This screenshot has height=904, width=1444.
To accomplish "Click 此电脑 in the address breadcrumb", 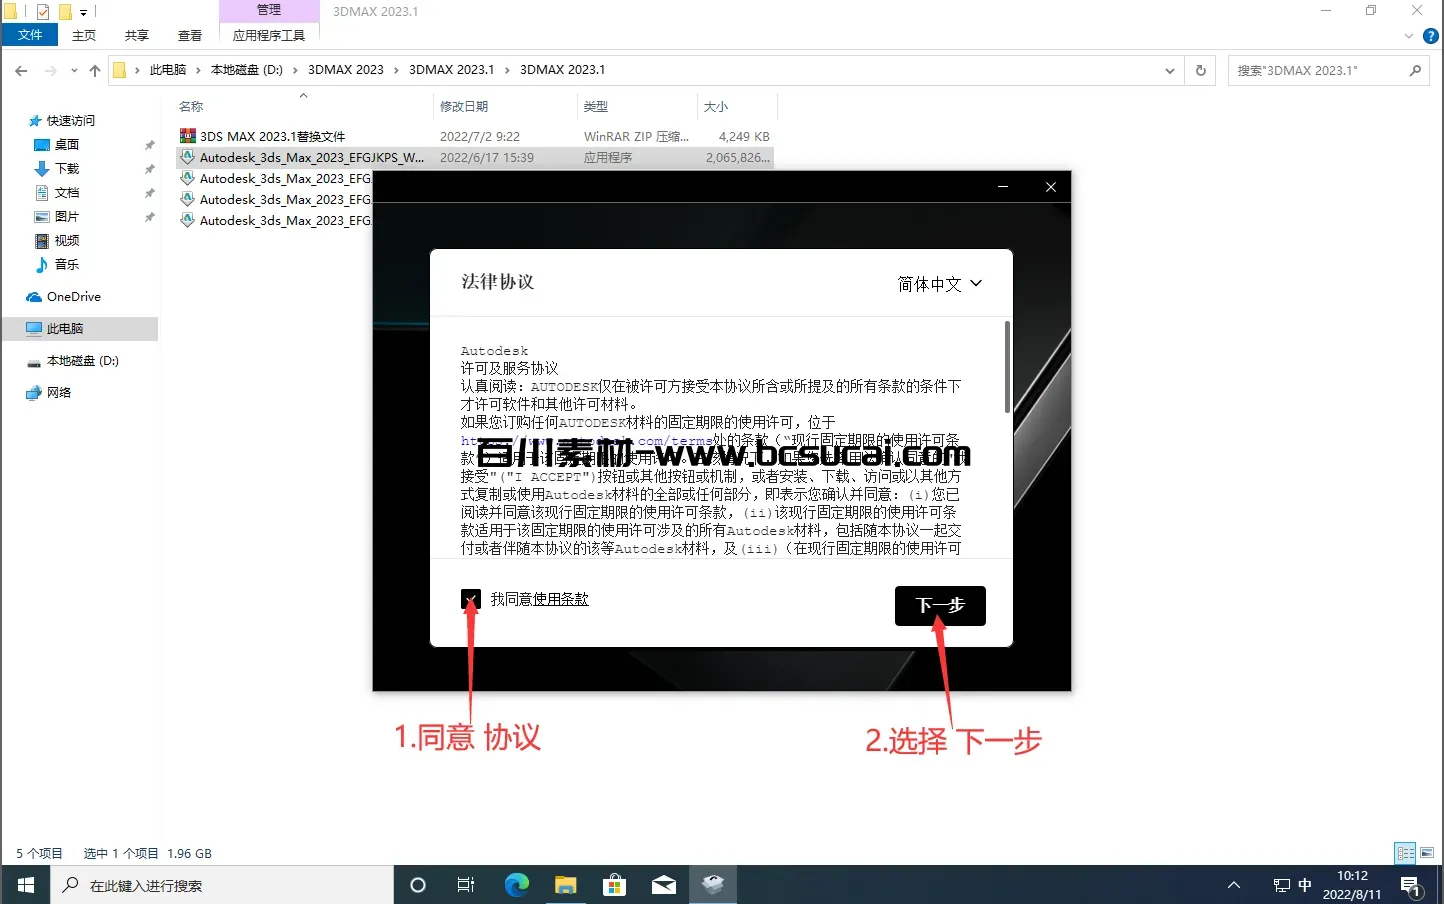I will (x=168, y=70).
